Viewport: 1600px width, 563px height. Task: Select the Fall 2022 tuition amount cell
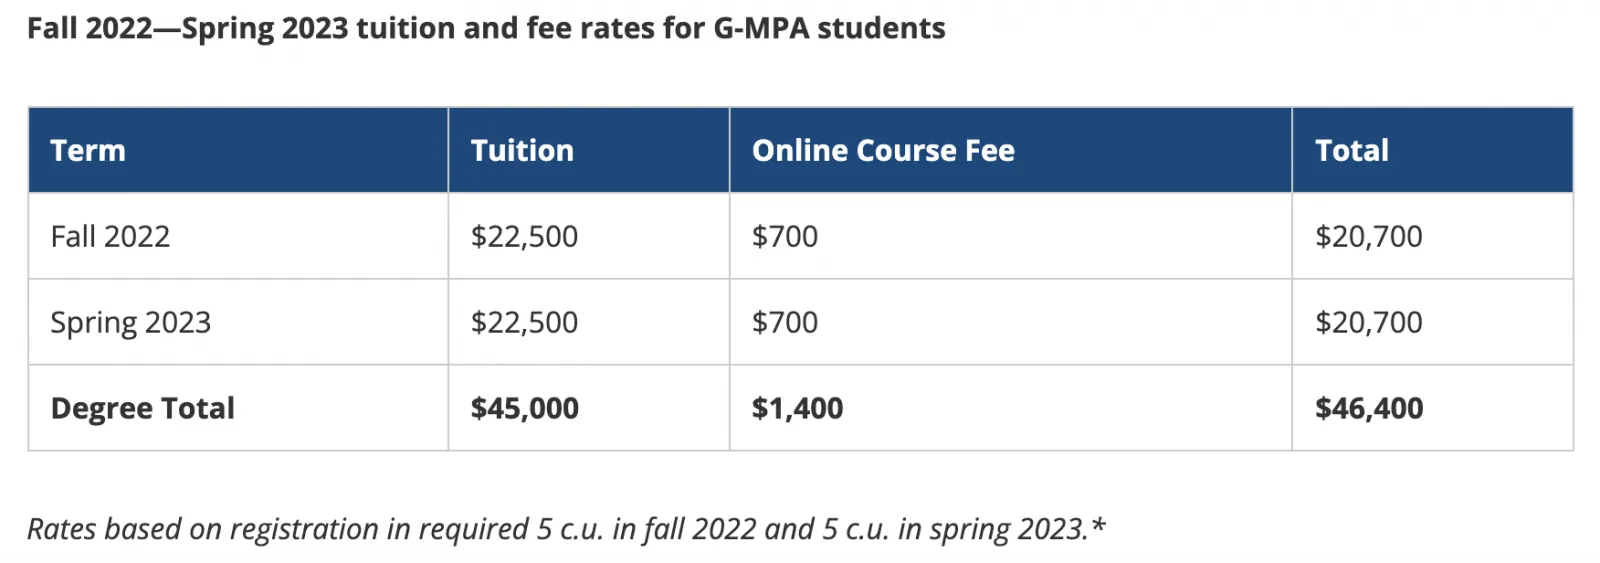524,237
